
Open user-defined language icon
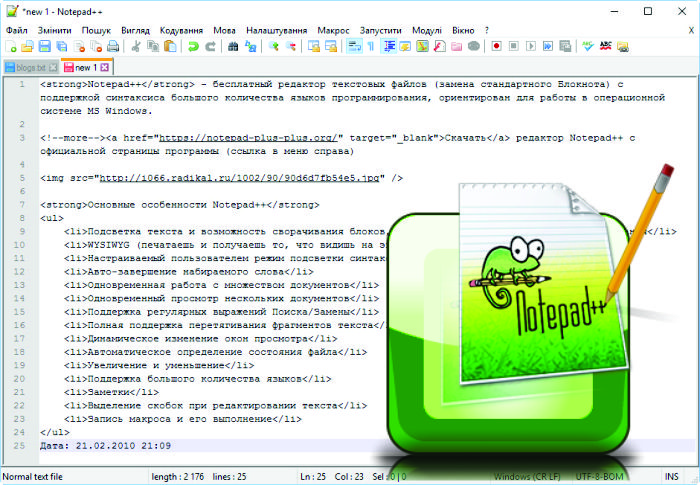pos(405,46)
